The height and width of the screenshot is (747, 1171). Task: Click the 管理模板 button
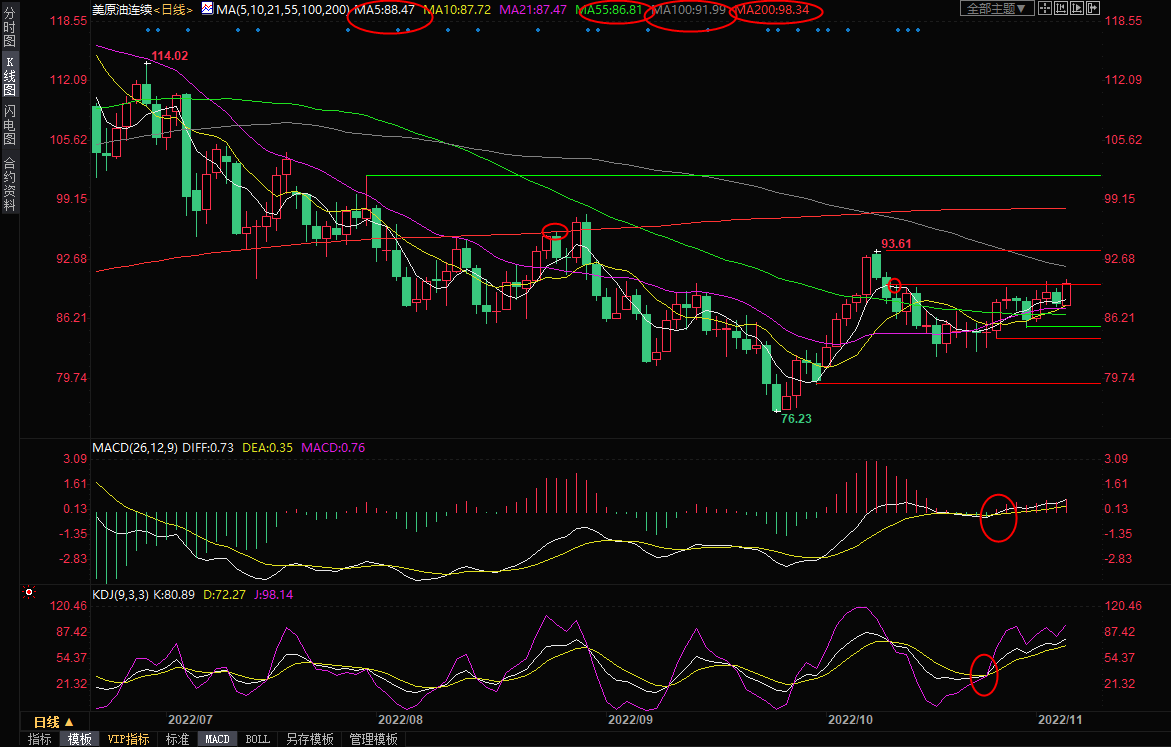point(373,739)
